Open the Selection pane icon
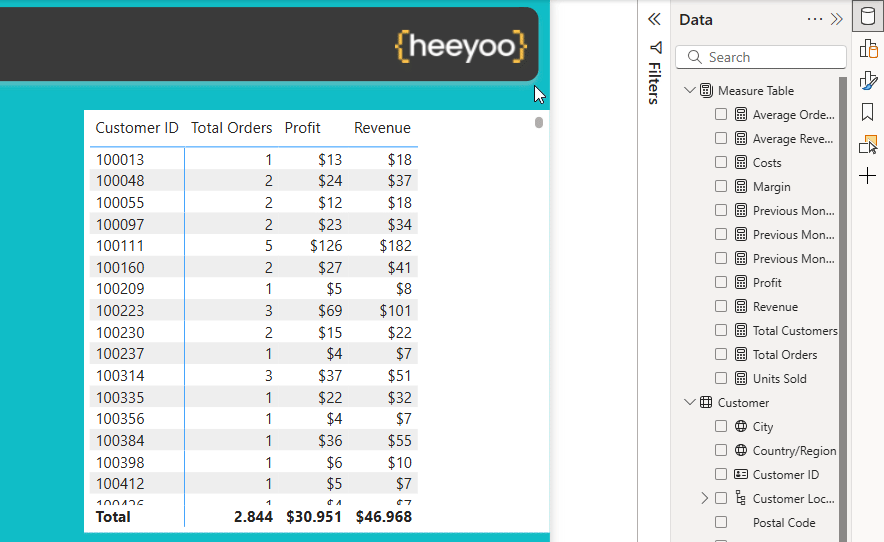Screen dimensions: 884x542 [868, 144]
